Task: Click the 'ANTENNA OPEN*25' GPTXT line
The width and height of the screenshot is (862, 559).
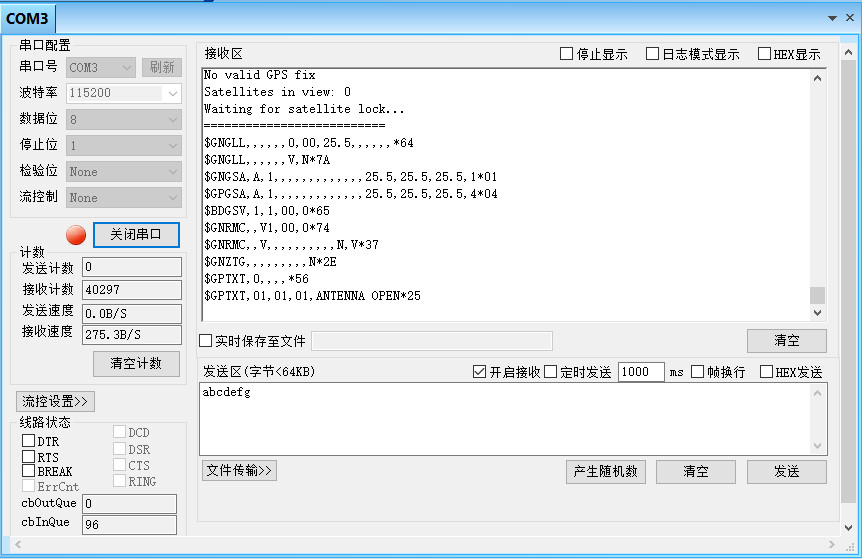Action: 312,296
